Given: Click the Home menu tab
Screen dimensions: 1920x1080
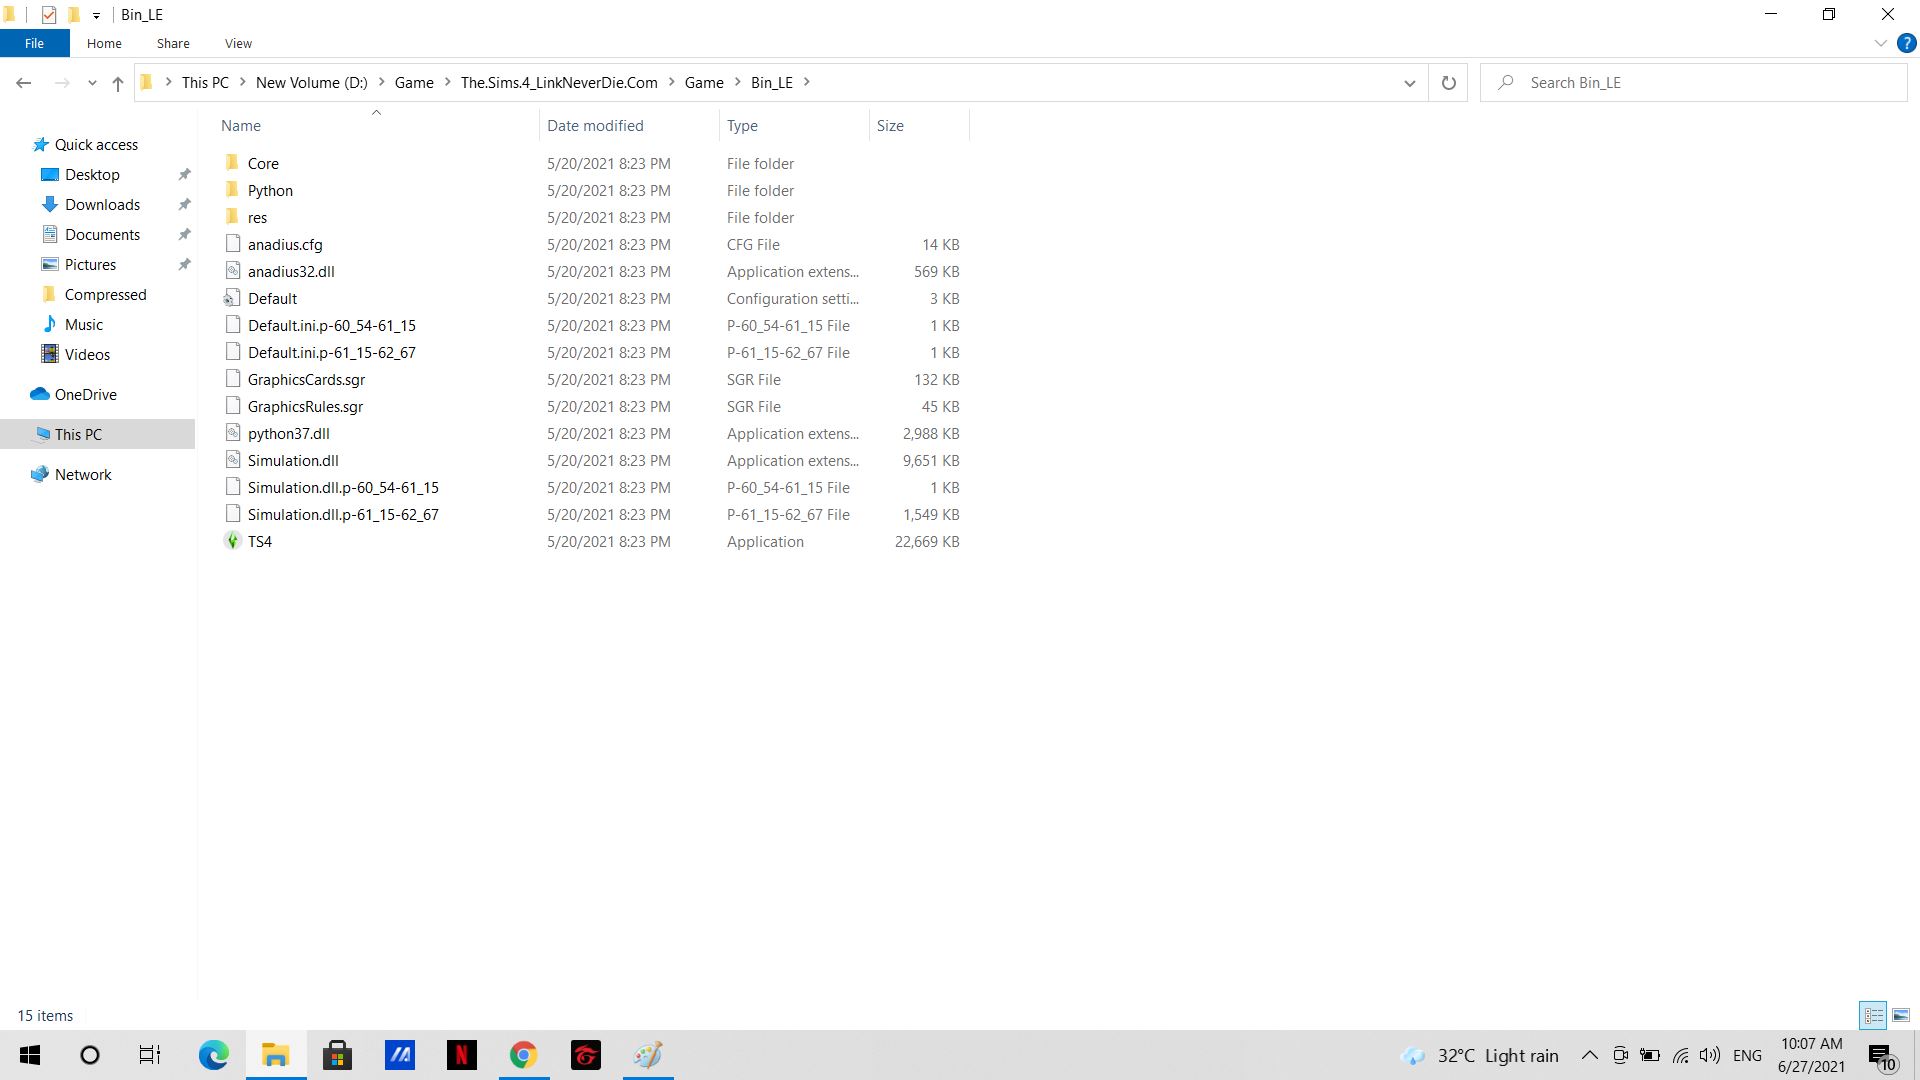Looking at the screenshot, I should click(x=104, y=44).
